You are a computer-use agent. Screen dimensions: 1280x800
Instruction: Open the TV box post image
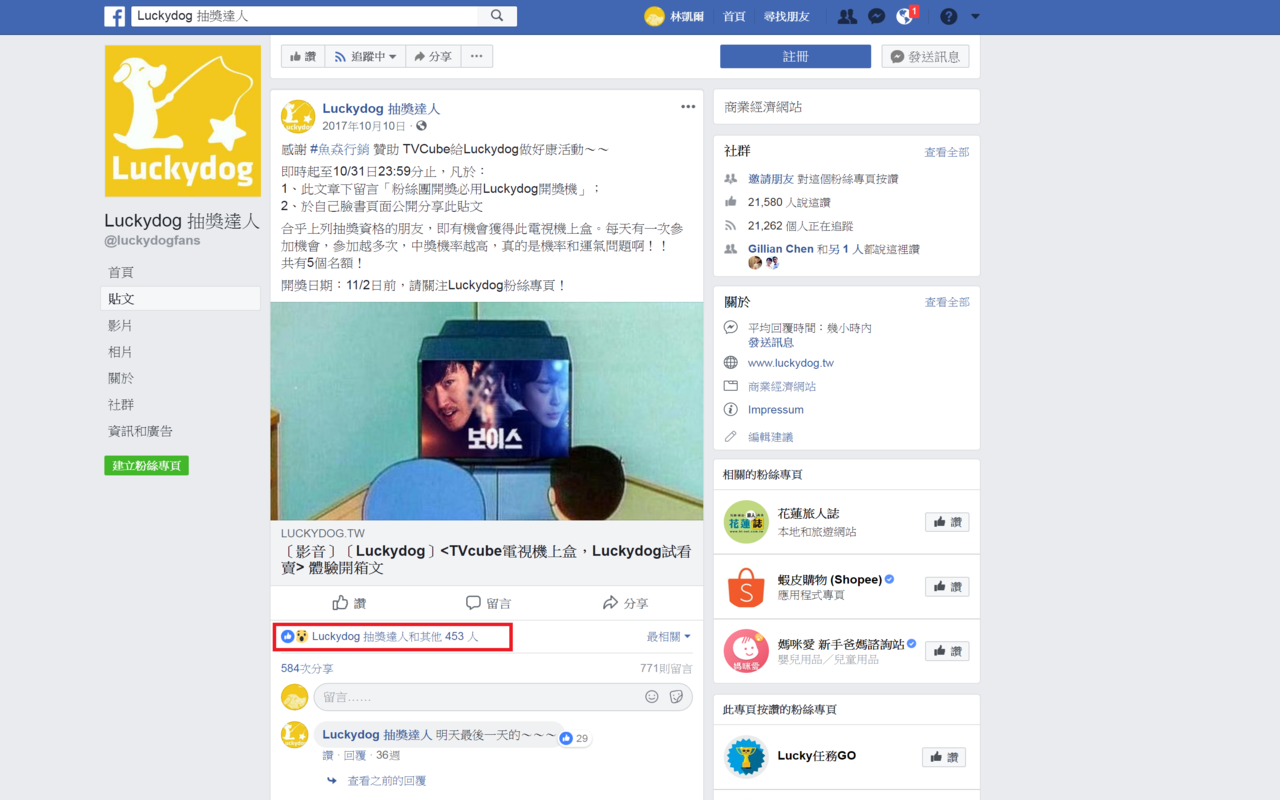(487, 411)
